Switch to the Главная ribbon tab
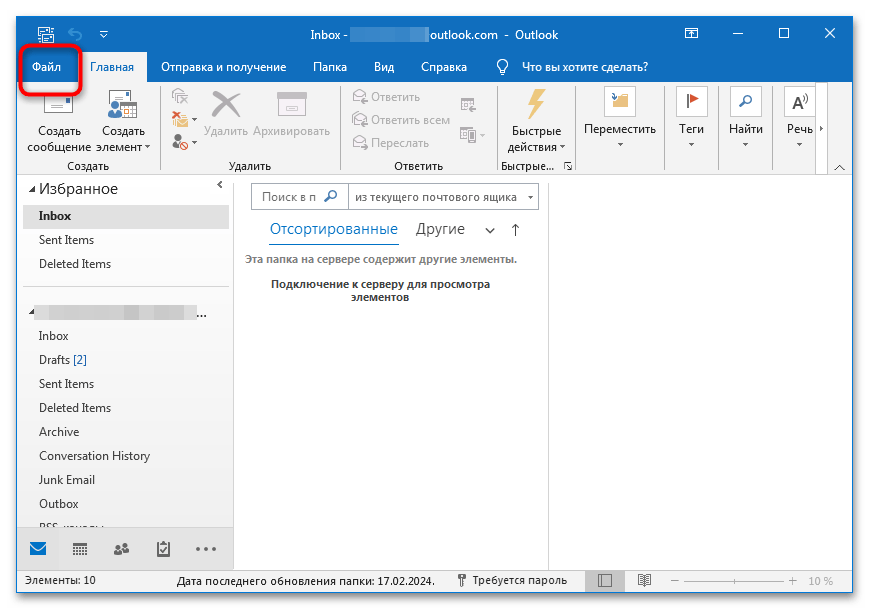 click(112, 67)
